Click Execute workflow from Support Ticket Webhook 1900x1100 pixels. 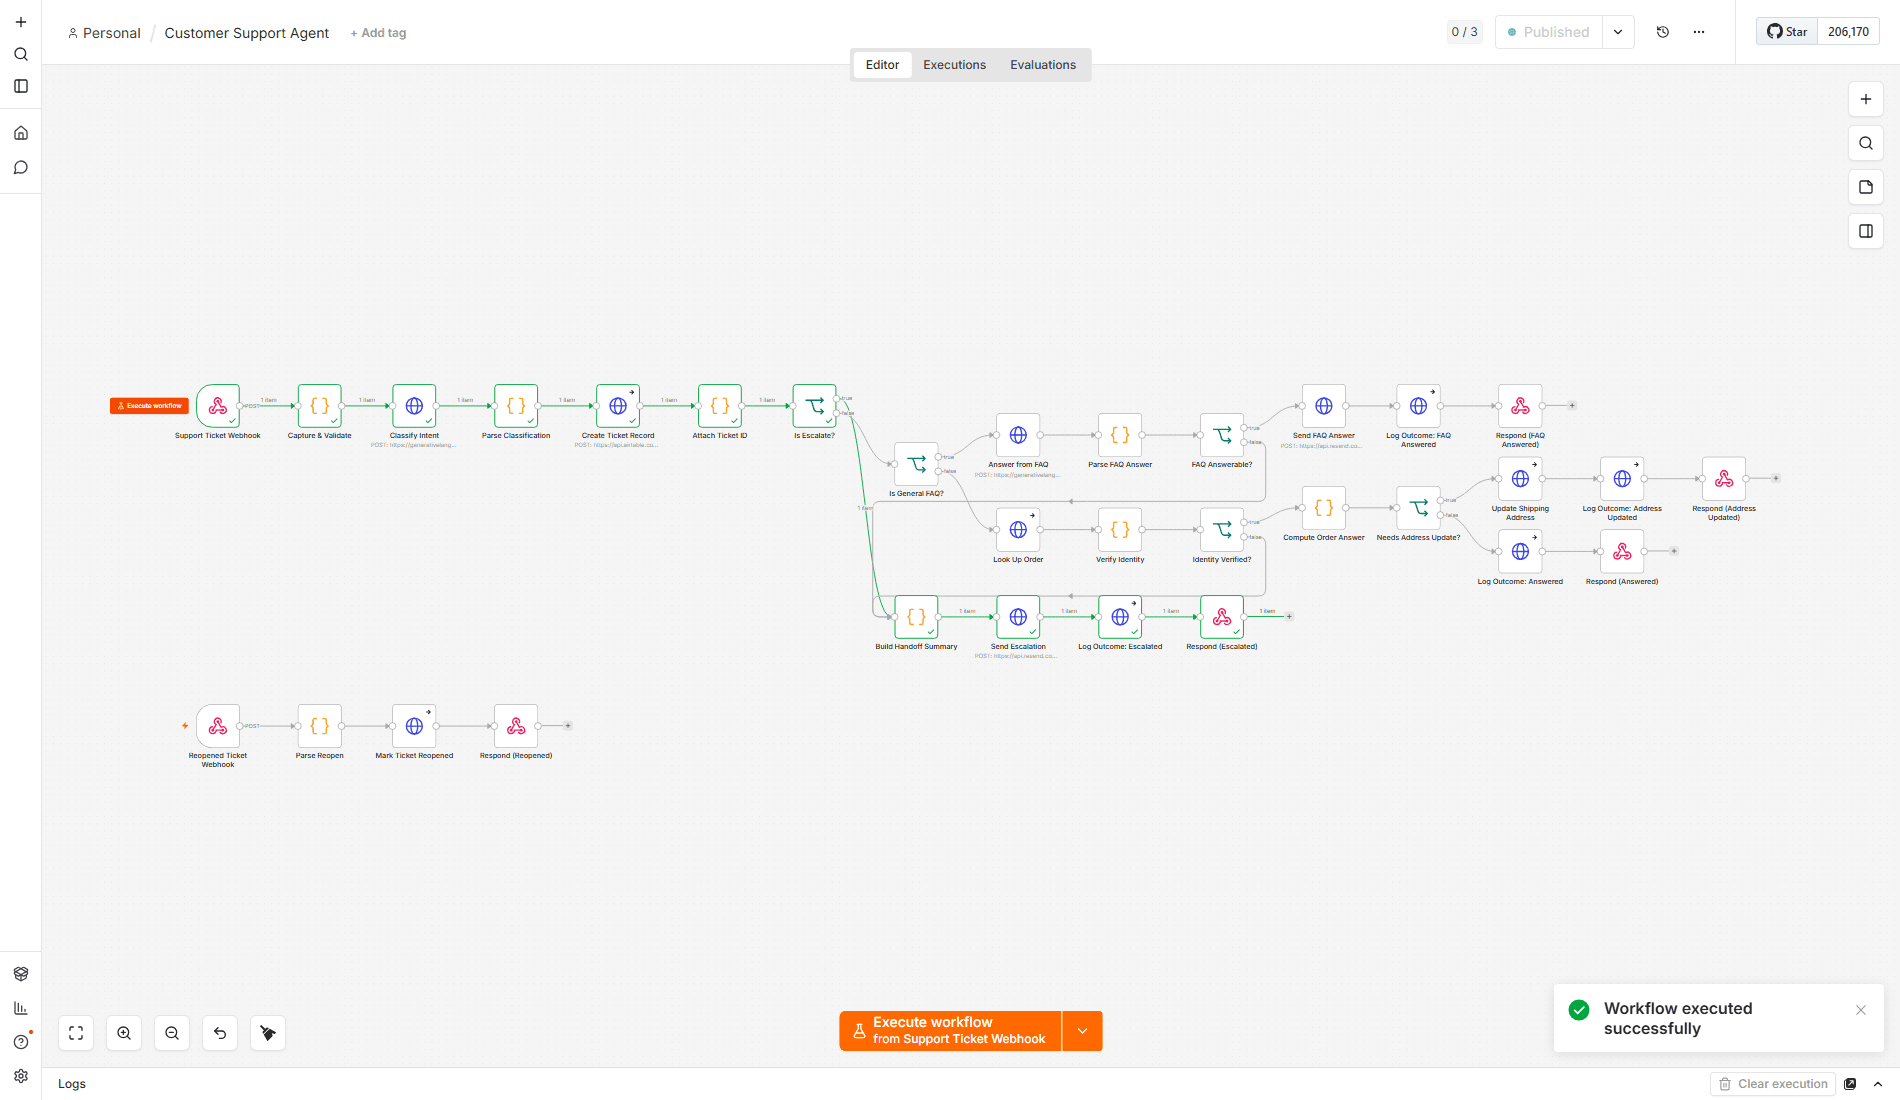click(950, 1031)
